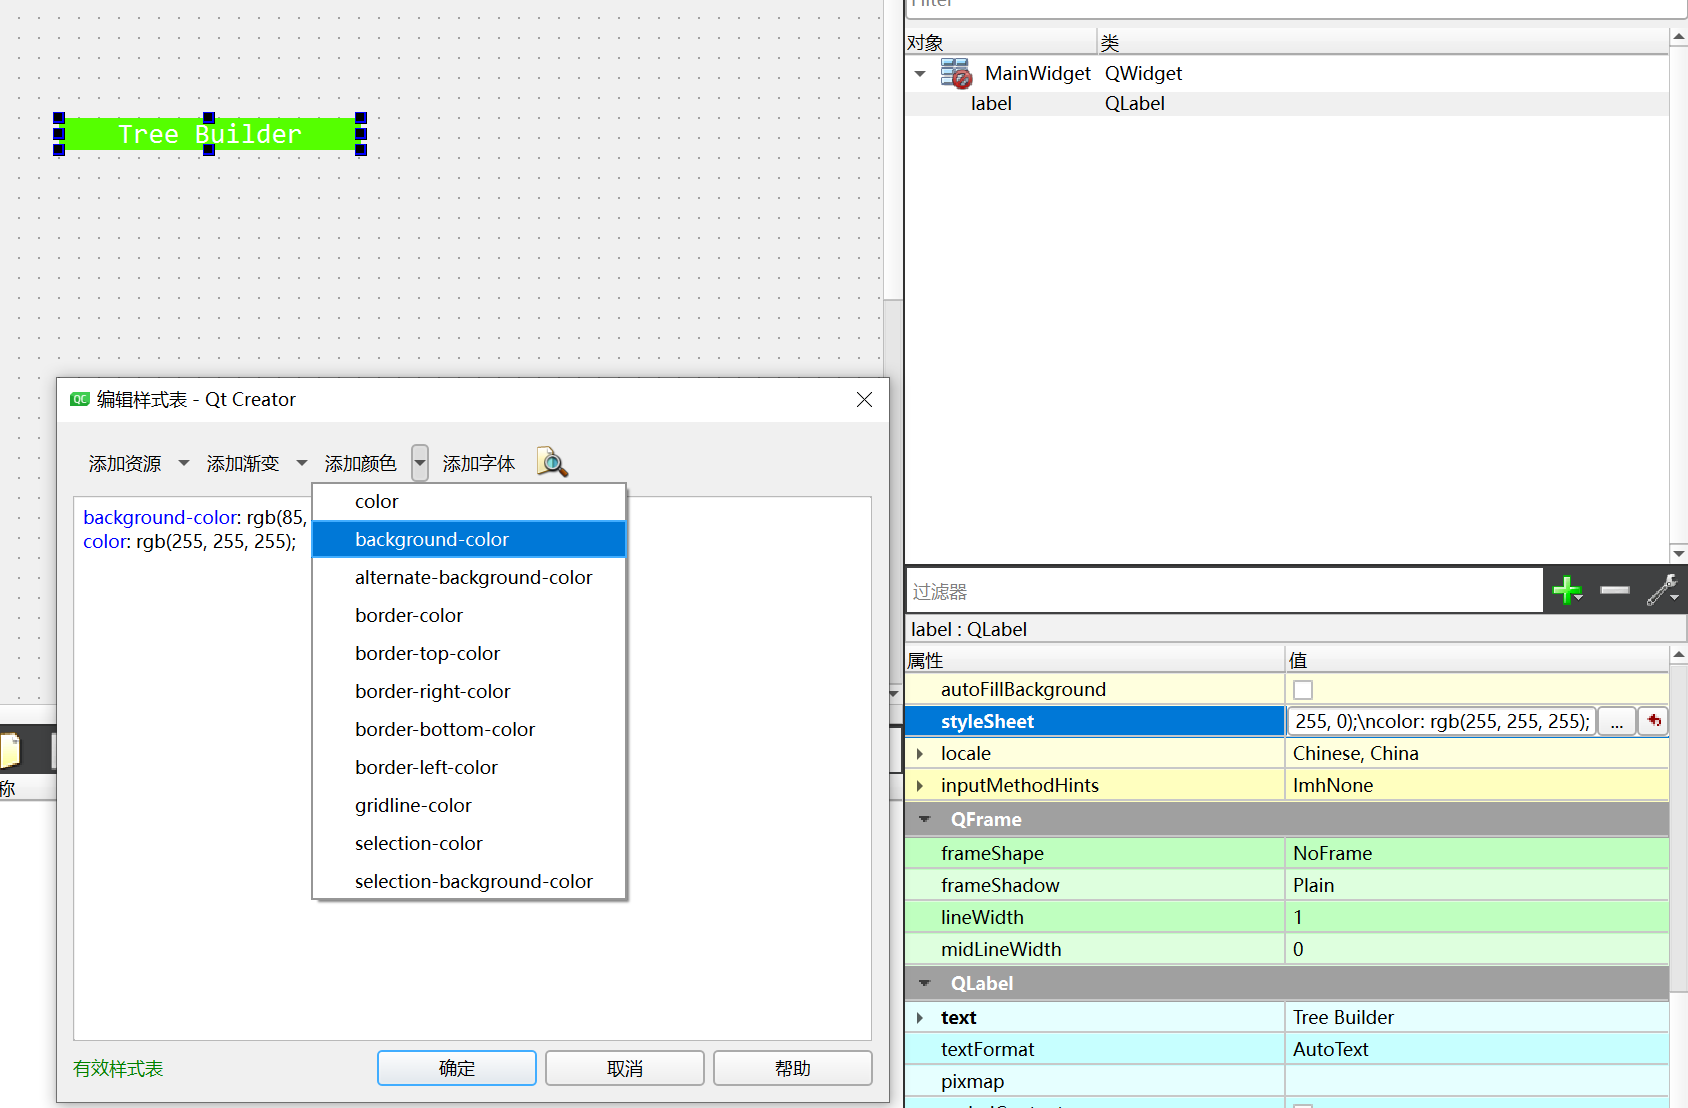The image size is (1688, 1108).
Task: Choose border-color menu entry
Action: click(x=469, y=616)
